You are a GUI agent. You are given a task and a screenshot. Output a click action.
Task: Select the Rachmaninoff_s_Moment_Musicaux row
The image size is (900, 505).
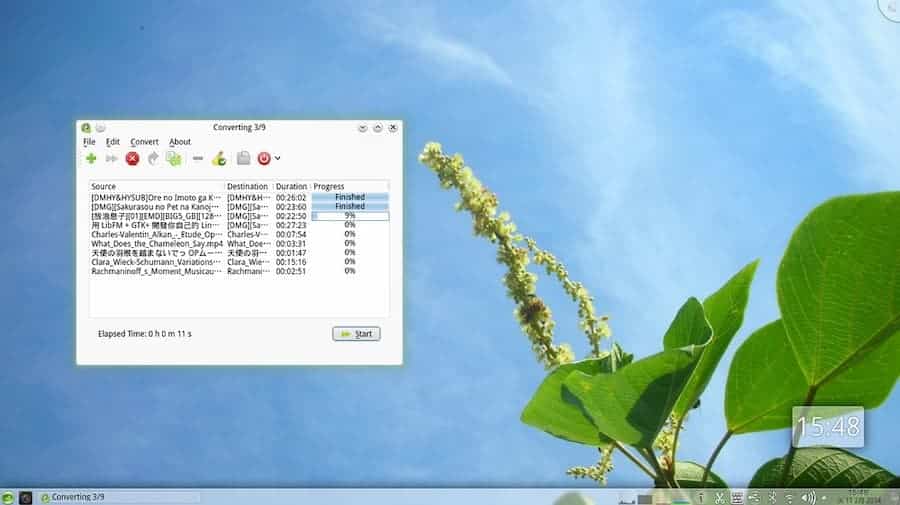pos(156,271)
